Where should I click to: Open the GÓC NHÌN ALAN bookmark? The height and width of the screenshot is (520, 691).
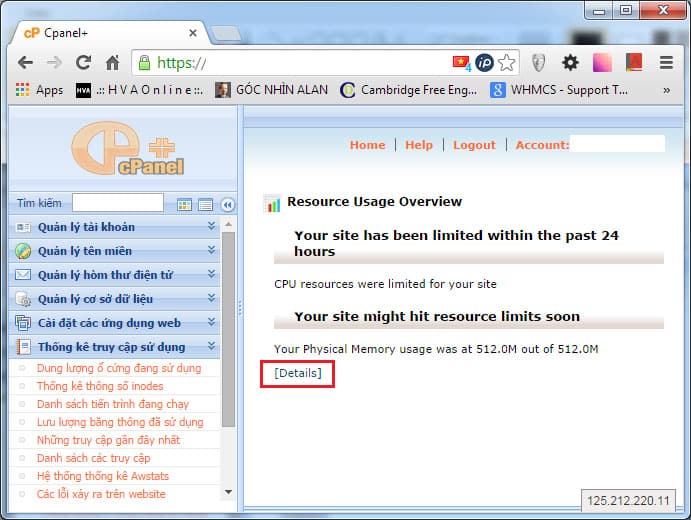pos(271,90)
